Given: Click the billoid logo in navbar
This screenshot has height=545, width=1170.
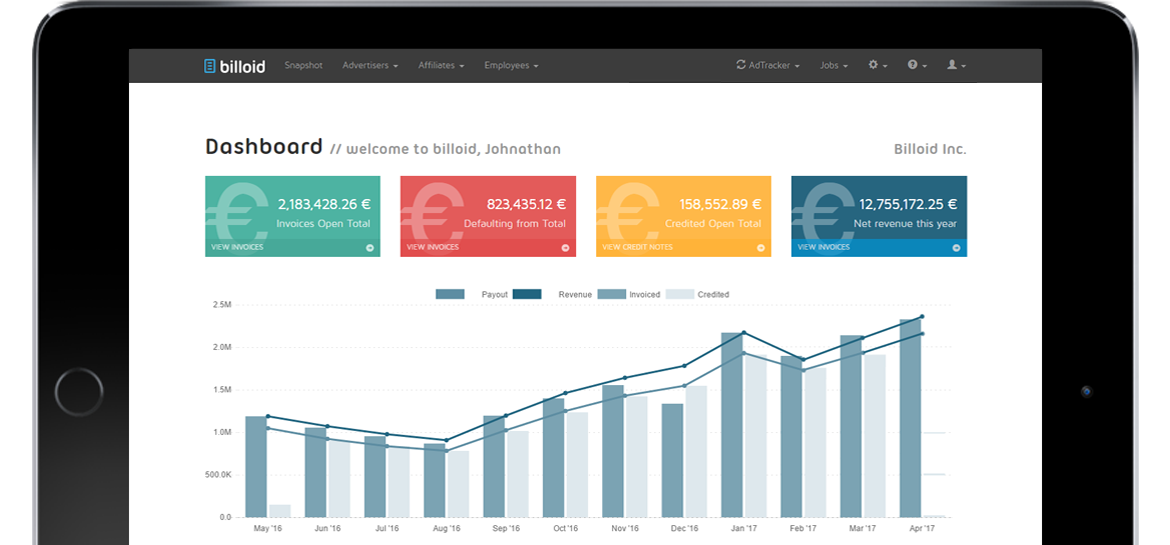Looking at the screenshot, I should click(234, 66).
